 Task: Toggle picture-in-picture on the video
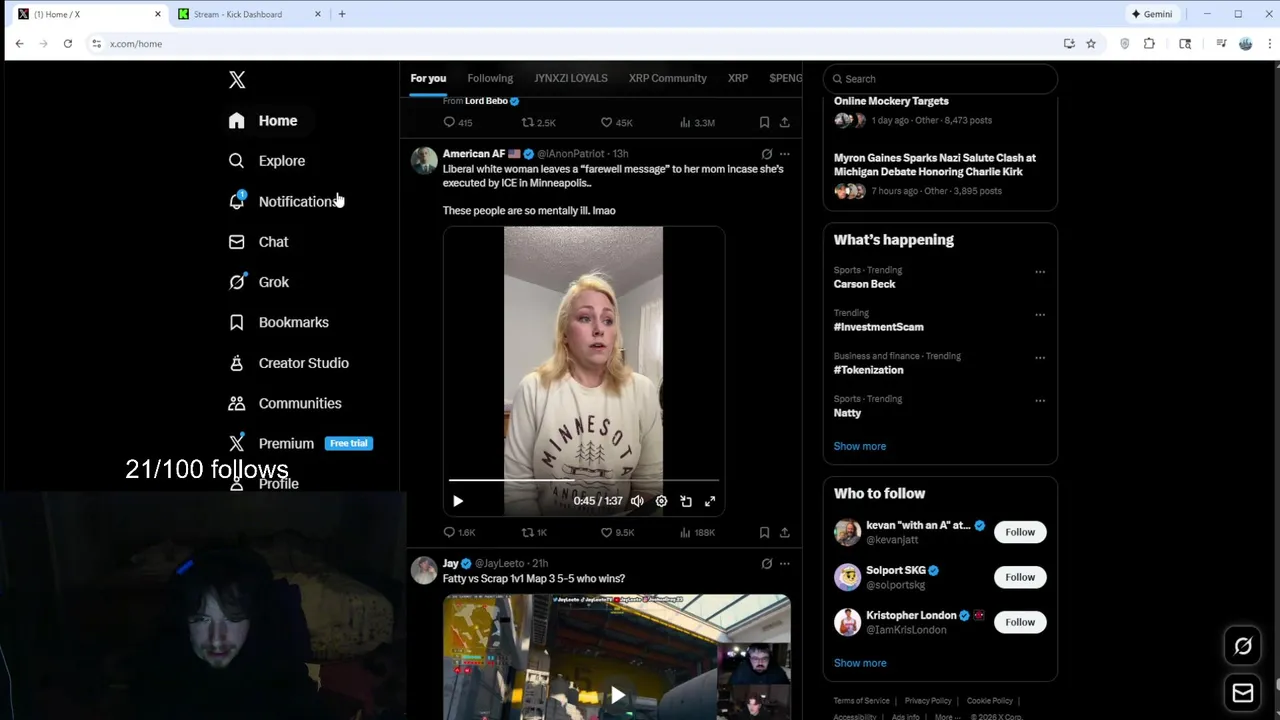[x=686, y=501]
